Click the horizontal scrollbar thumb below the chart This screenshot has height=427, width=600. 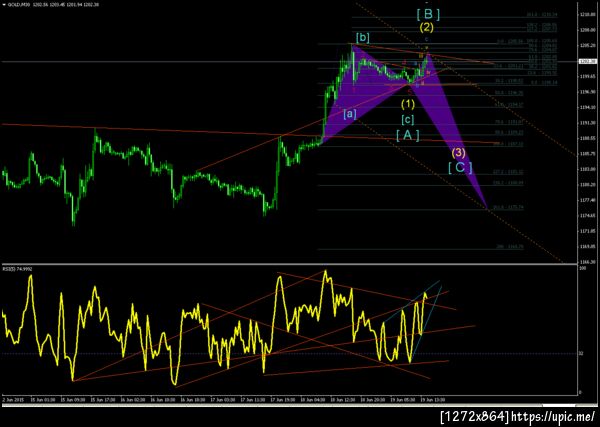point(559,405)
